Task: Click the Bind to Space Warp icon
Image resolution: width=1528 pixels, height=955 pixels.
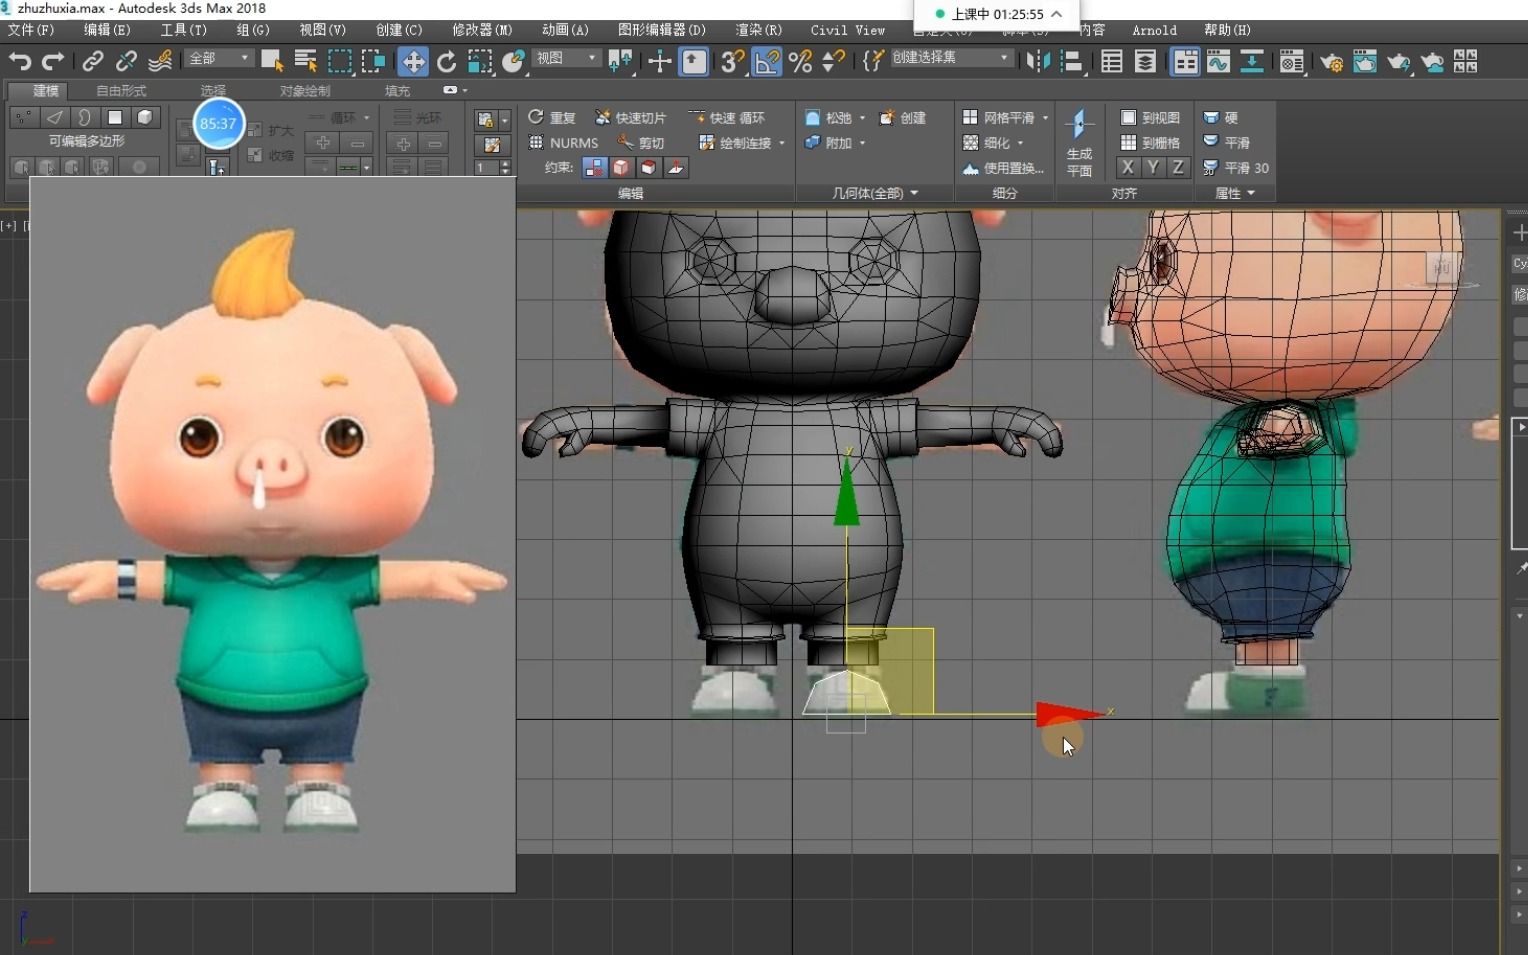Action: (x=160, y=62)
